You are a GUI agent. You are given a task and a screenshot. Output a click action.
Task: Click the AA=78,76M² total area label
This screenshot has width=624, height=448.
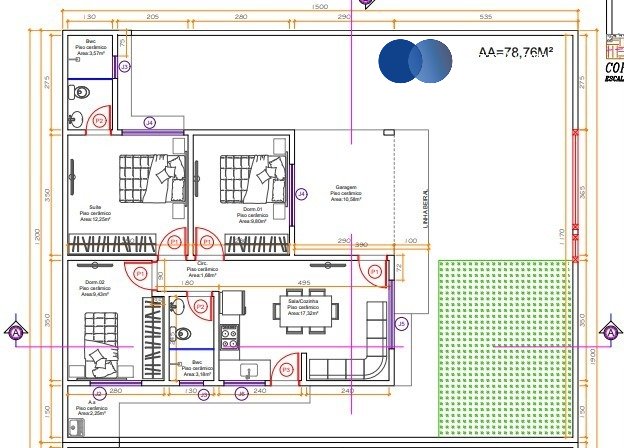[516, 52]
